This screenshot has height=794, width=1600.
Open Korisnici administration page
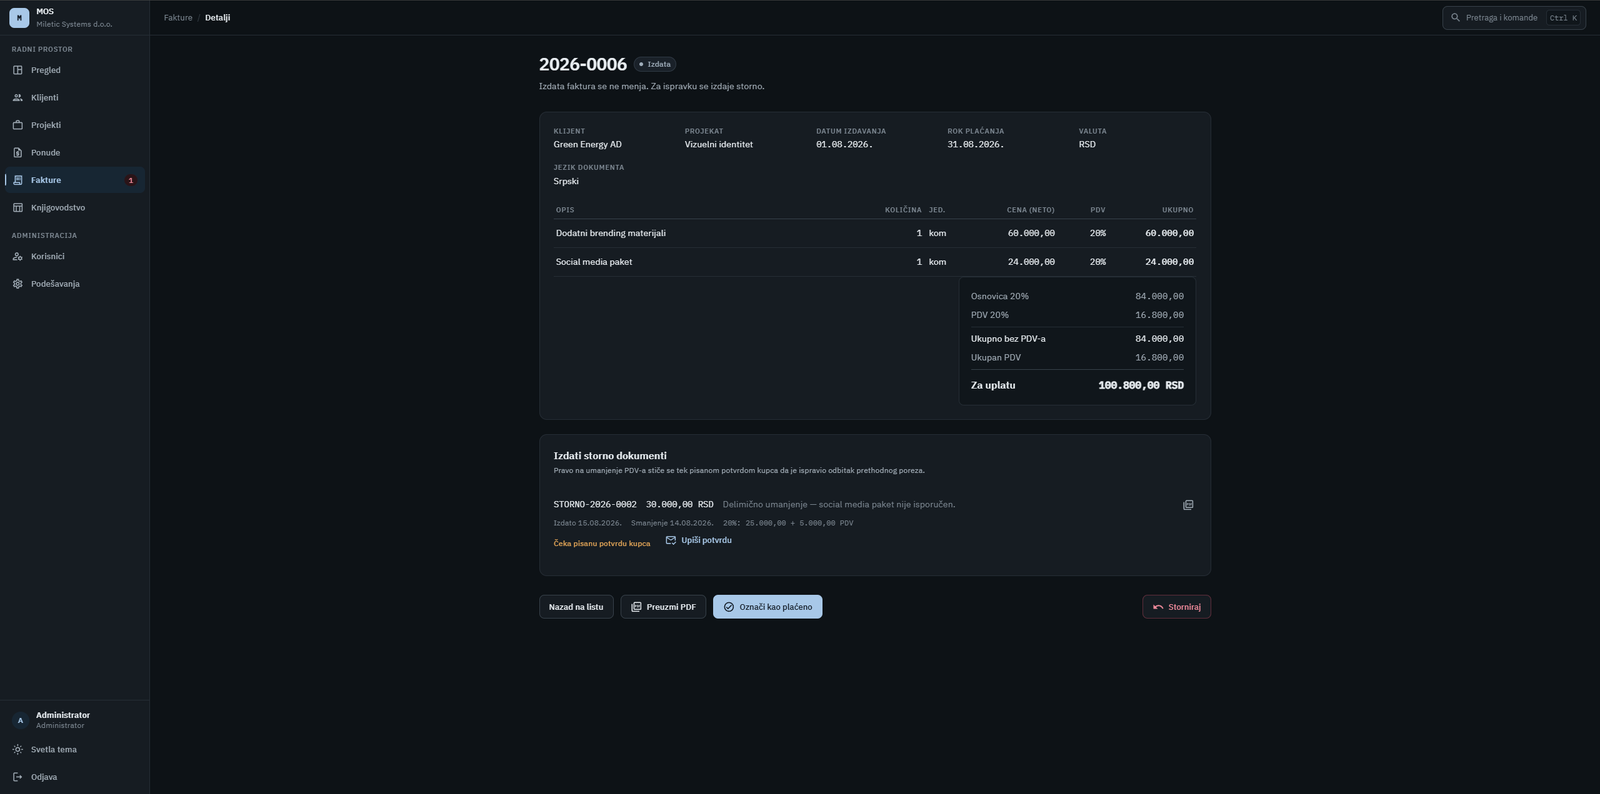tap(75, 256)
